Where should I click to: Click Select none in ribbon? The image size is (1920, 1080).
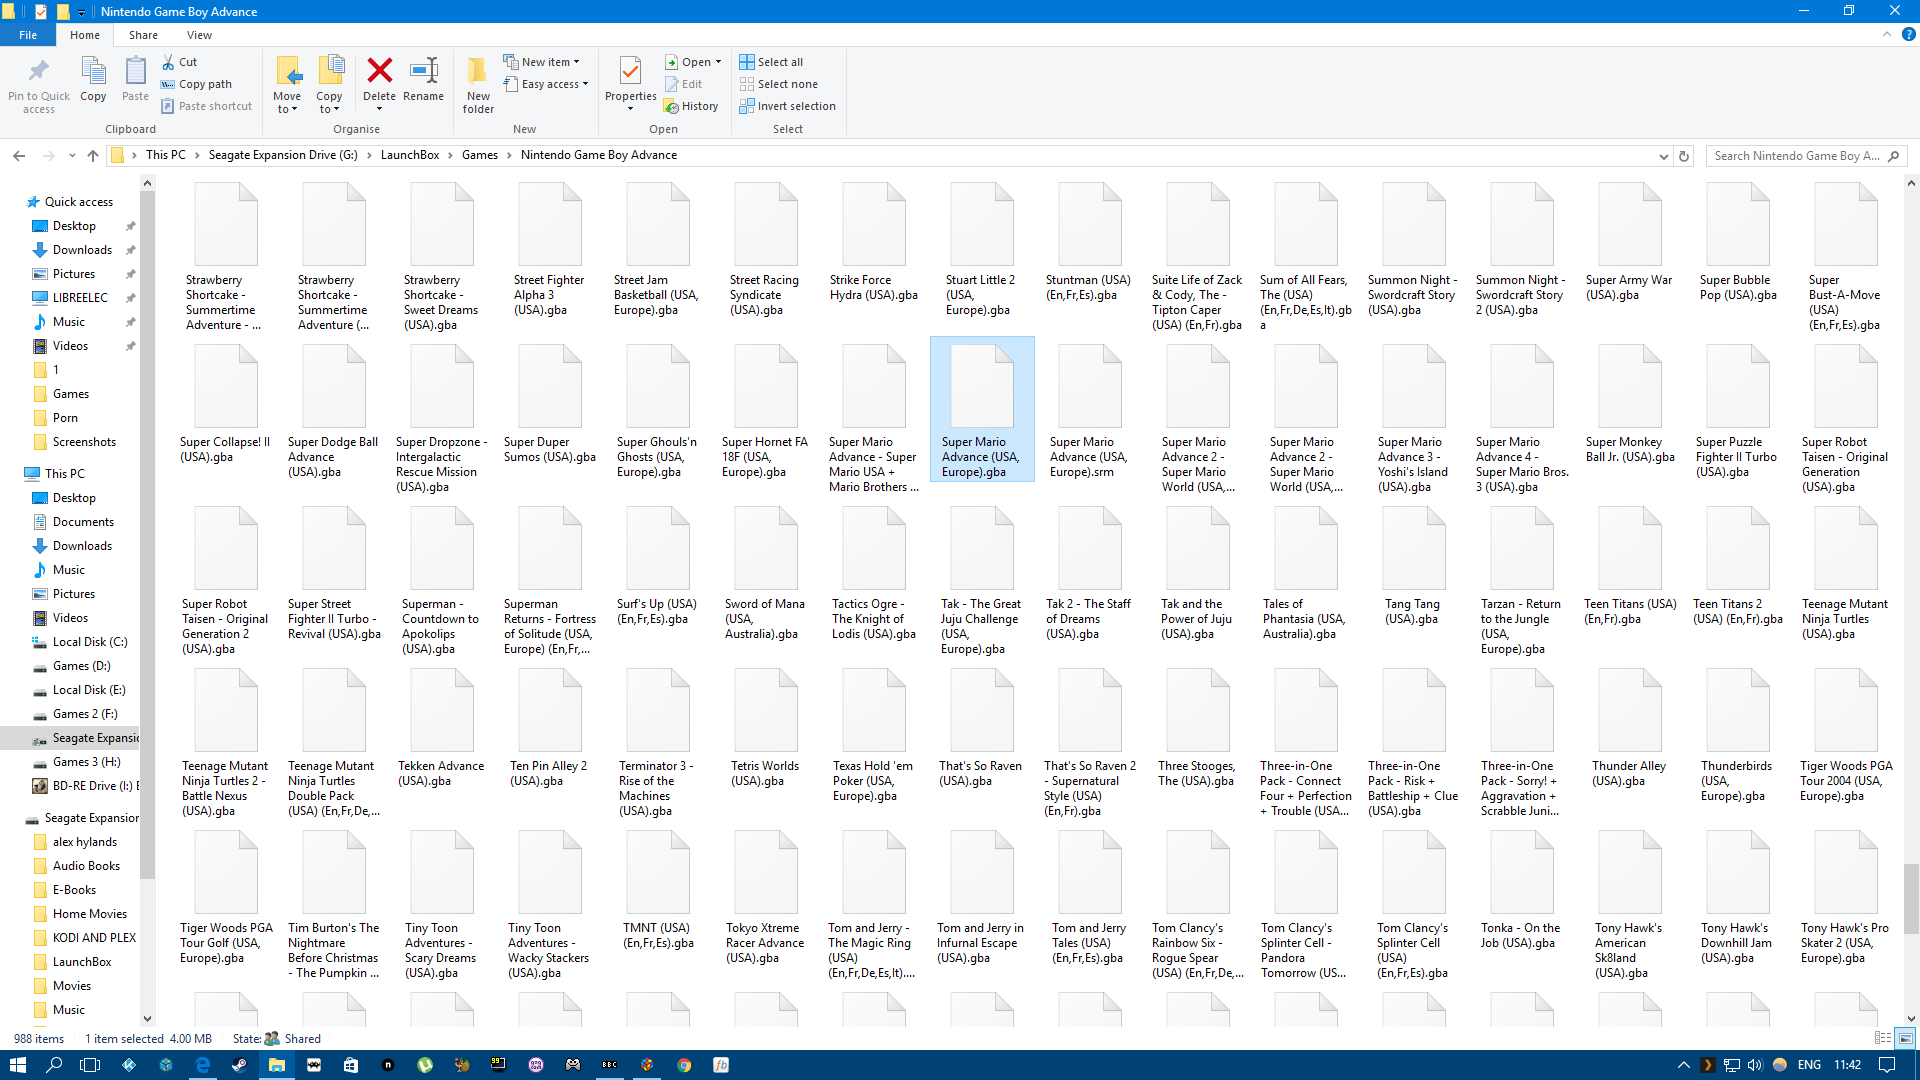pos(778,84)
